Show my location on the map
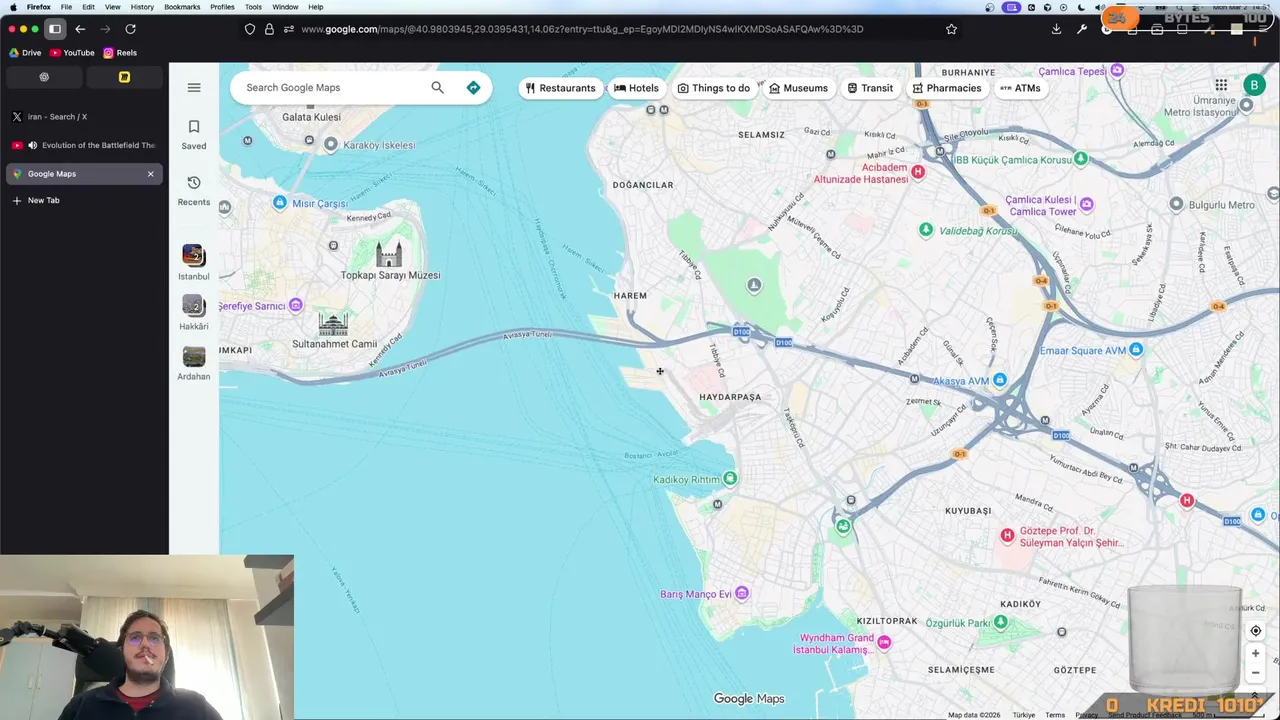 1256,631
